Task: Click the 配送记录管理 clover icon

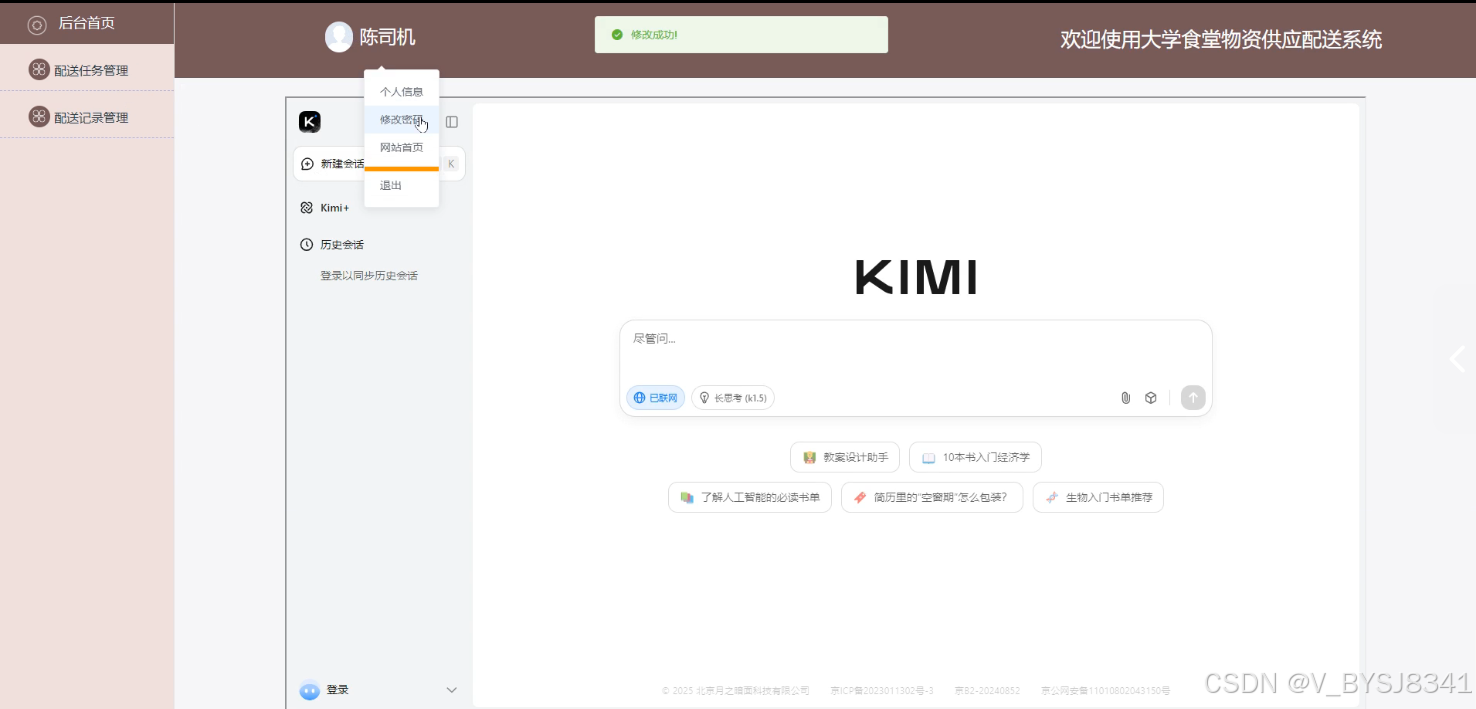Action: [x=38, y=116]
